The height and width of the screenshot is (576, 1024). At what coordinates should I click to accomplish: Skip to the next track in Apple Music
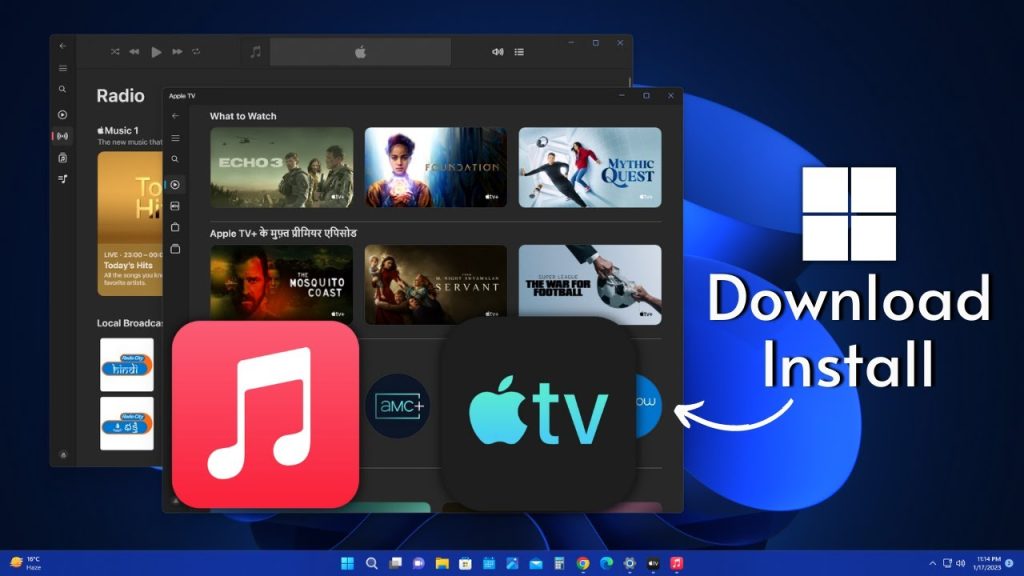point(177,52)
